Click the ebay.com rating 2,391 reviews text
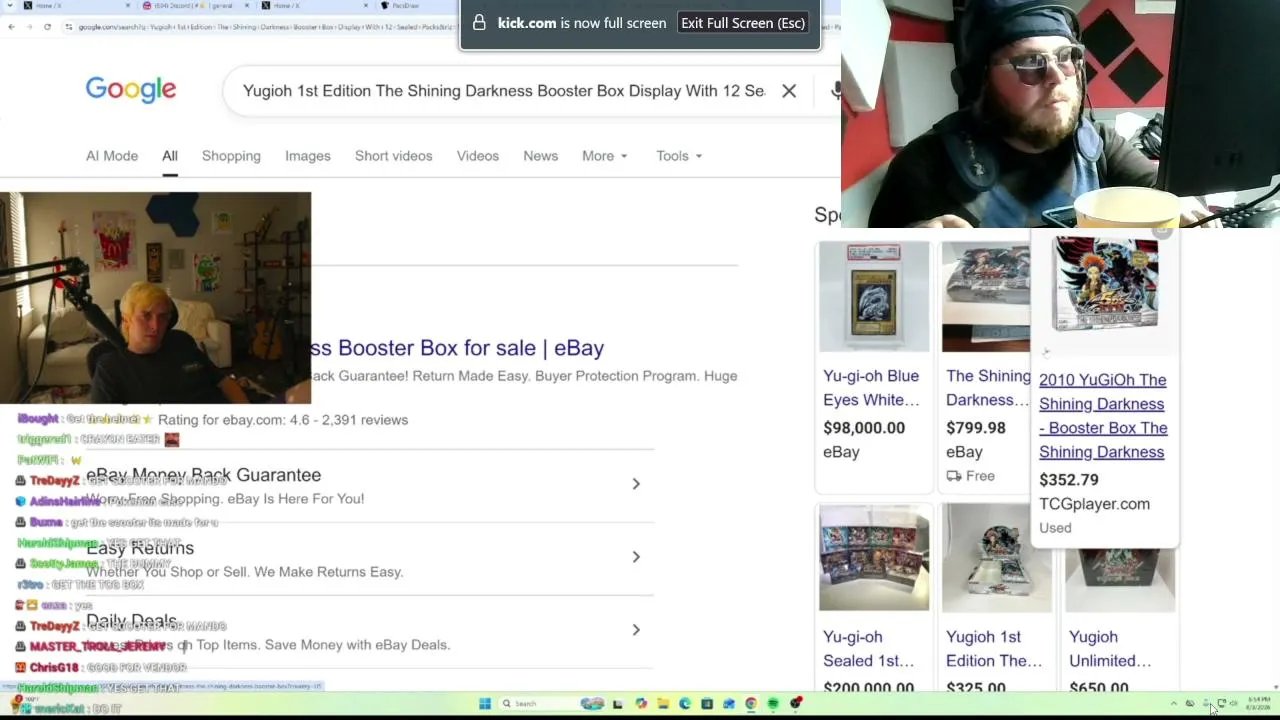 pyautogui.click(x=283, y=420)
